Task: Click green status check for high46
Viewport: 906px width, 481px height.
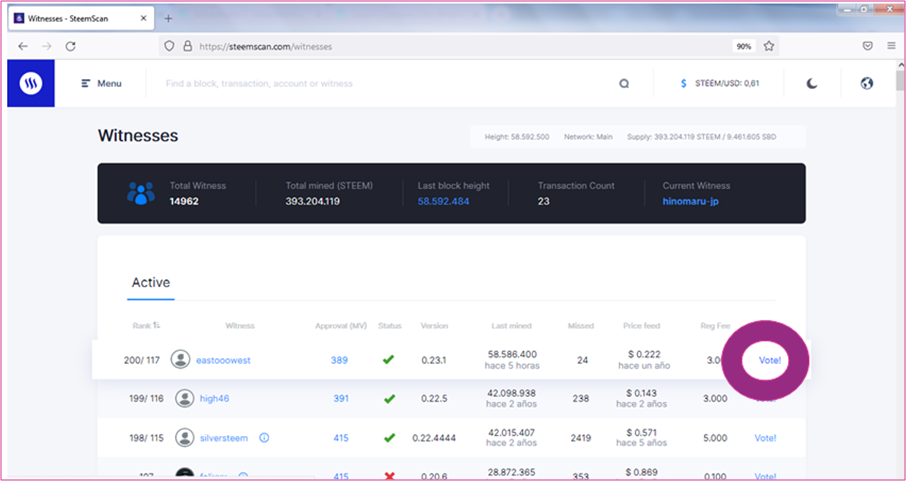Action: pyautogui.click(x=390, y=398)
